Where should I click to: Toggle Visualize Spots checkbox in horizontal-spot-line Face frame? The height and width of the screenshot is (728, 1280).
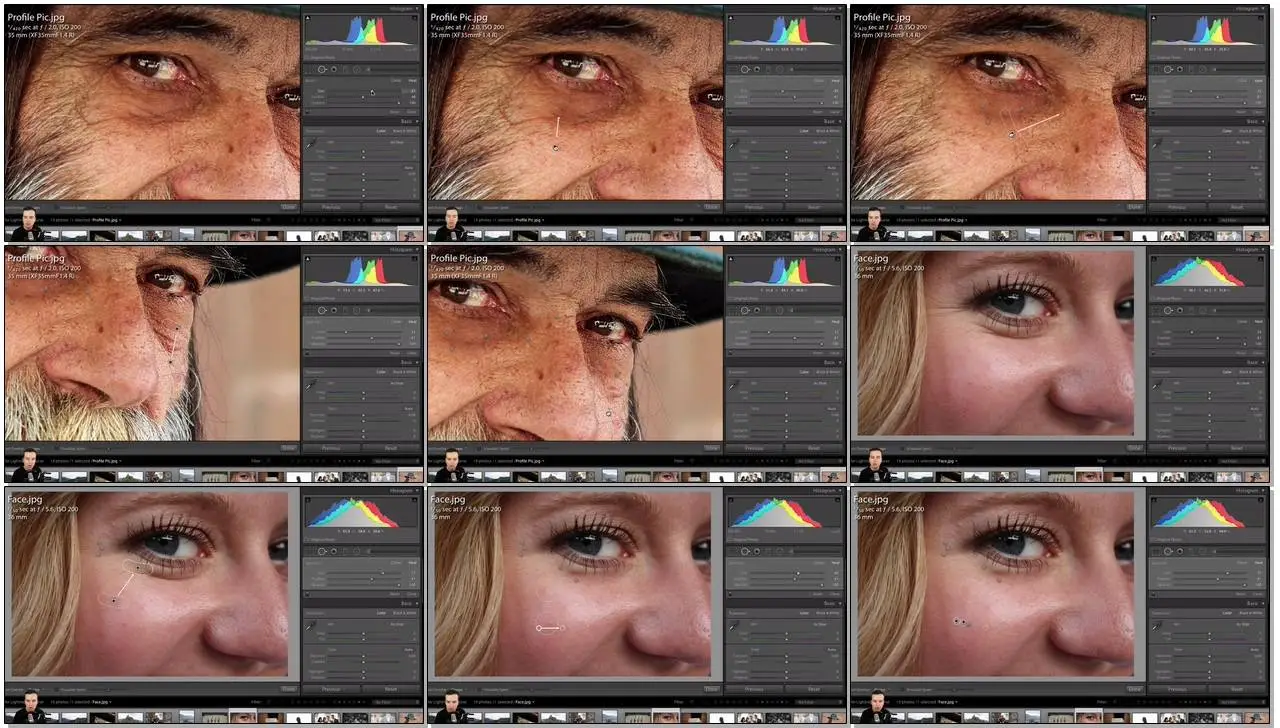click(481, 690)
